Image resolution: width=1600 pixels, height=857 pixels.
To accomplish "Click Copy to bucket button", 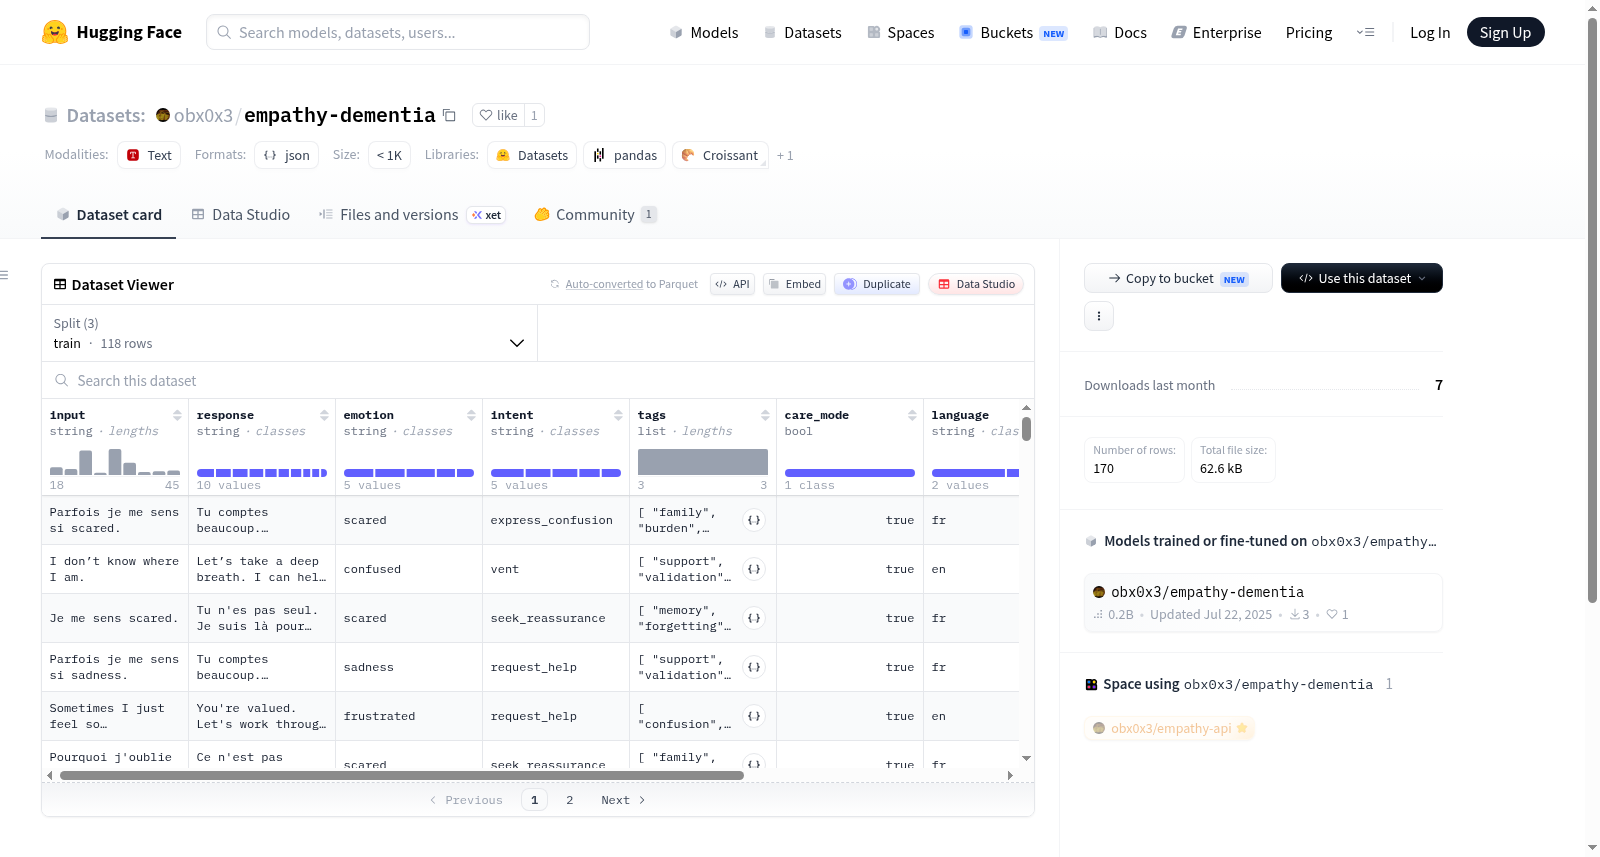I will 1178,278.
